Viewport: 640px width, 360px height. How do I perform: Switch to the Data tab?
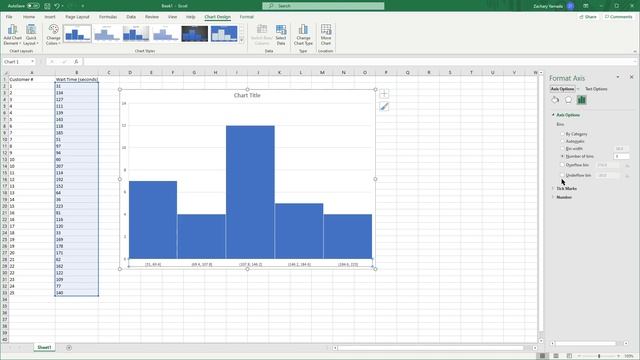tap(131, 17)
